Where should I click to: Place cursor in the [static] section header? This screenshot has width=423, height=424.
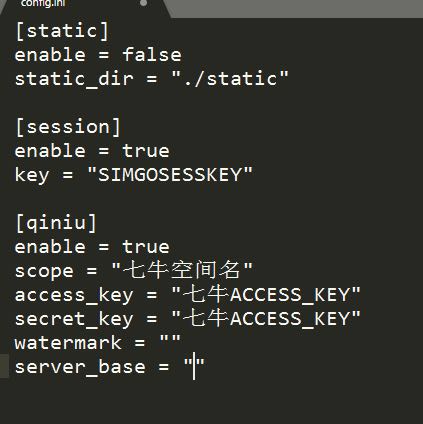click(62, 31)
